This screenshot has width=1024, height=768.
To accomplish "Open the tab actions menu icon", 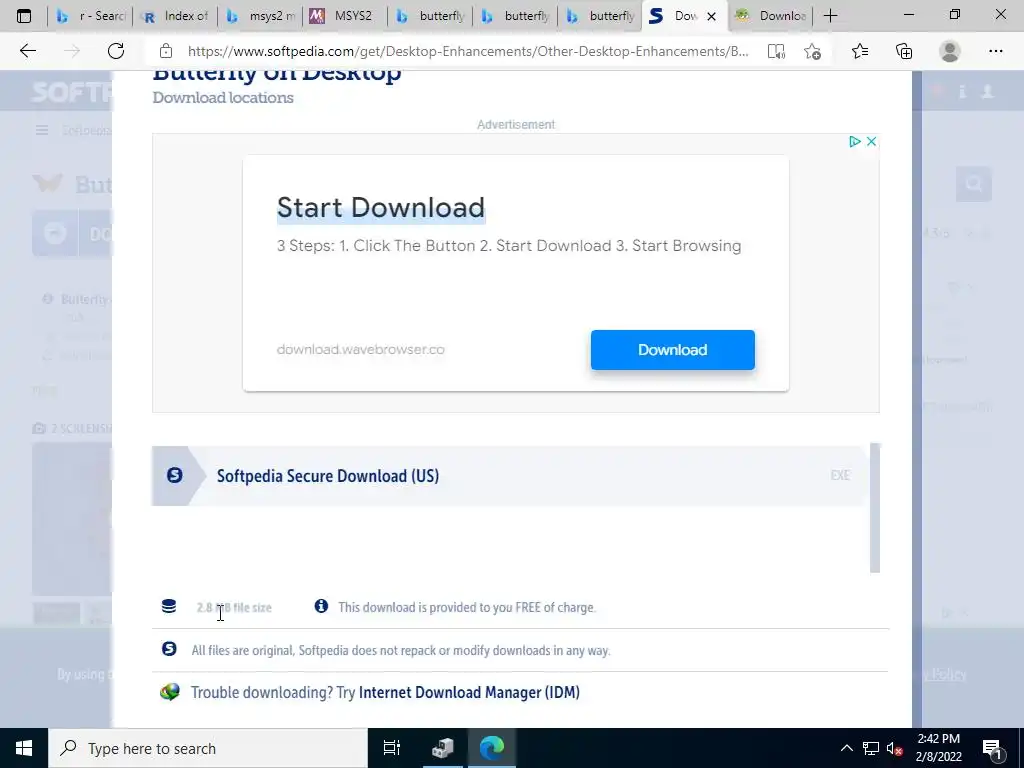I will [24, 16].
